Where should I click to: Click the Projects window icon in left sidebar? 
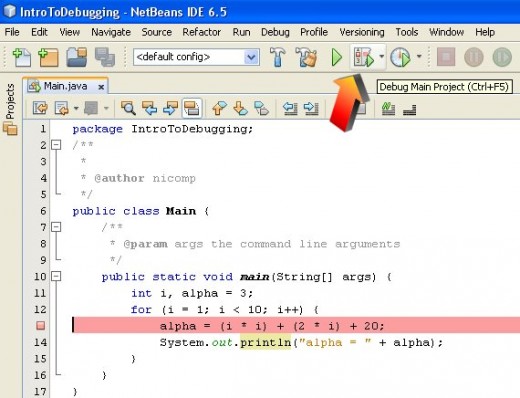click(10, 128)
